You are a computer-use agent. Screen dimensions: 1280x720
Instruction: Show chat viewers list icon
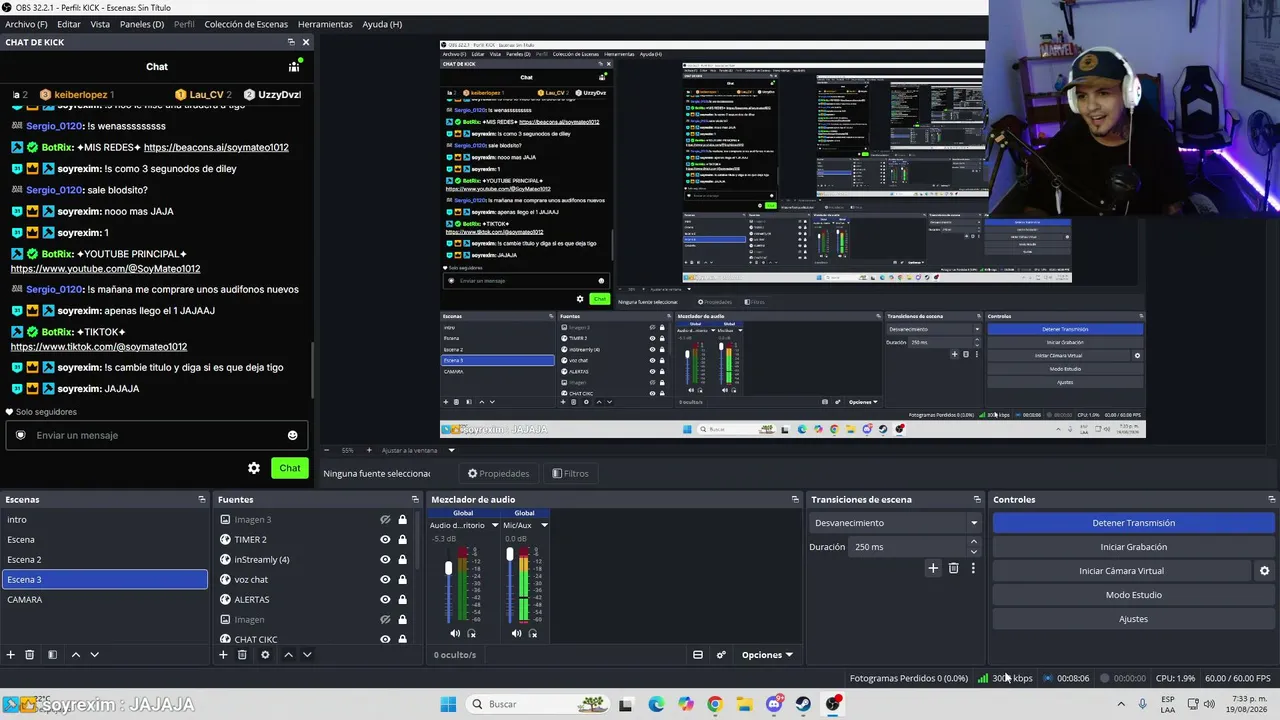click(294, 66)
